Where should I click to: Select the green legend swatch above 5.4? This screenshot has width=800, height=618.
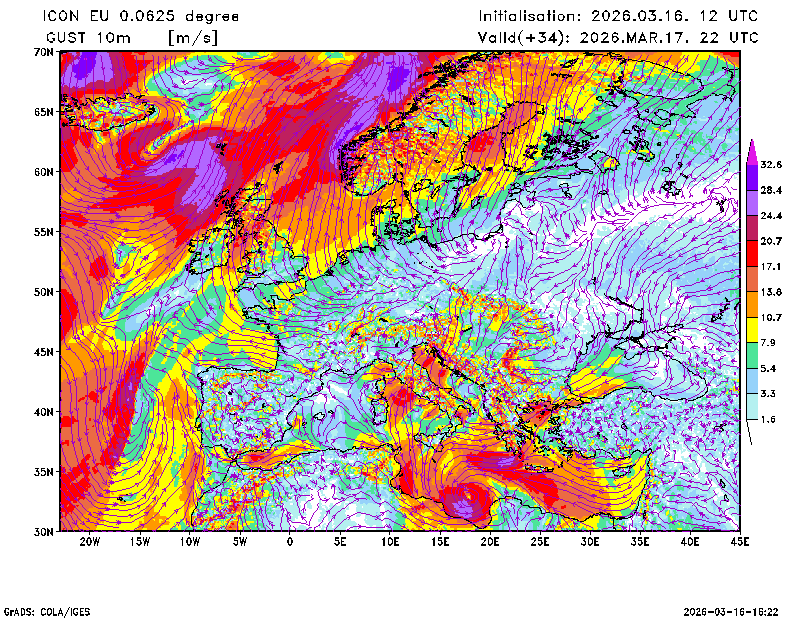tap(750, 356)
